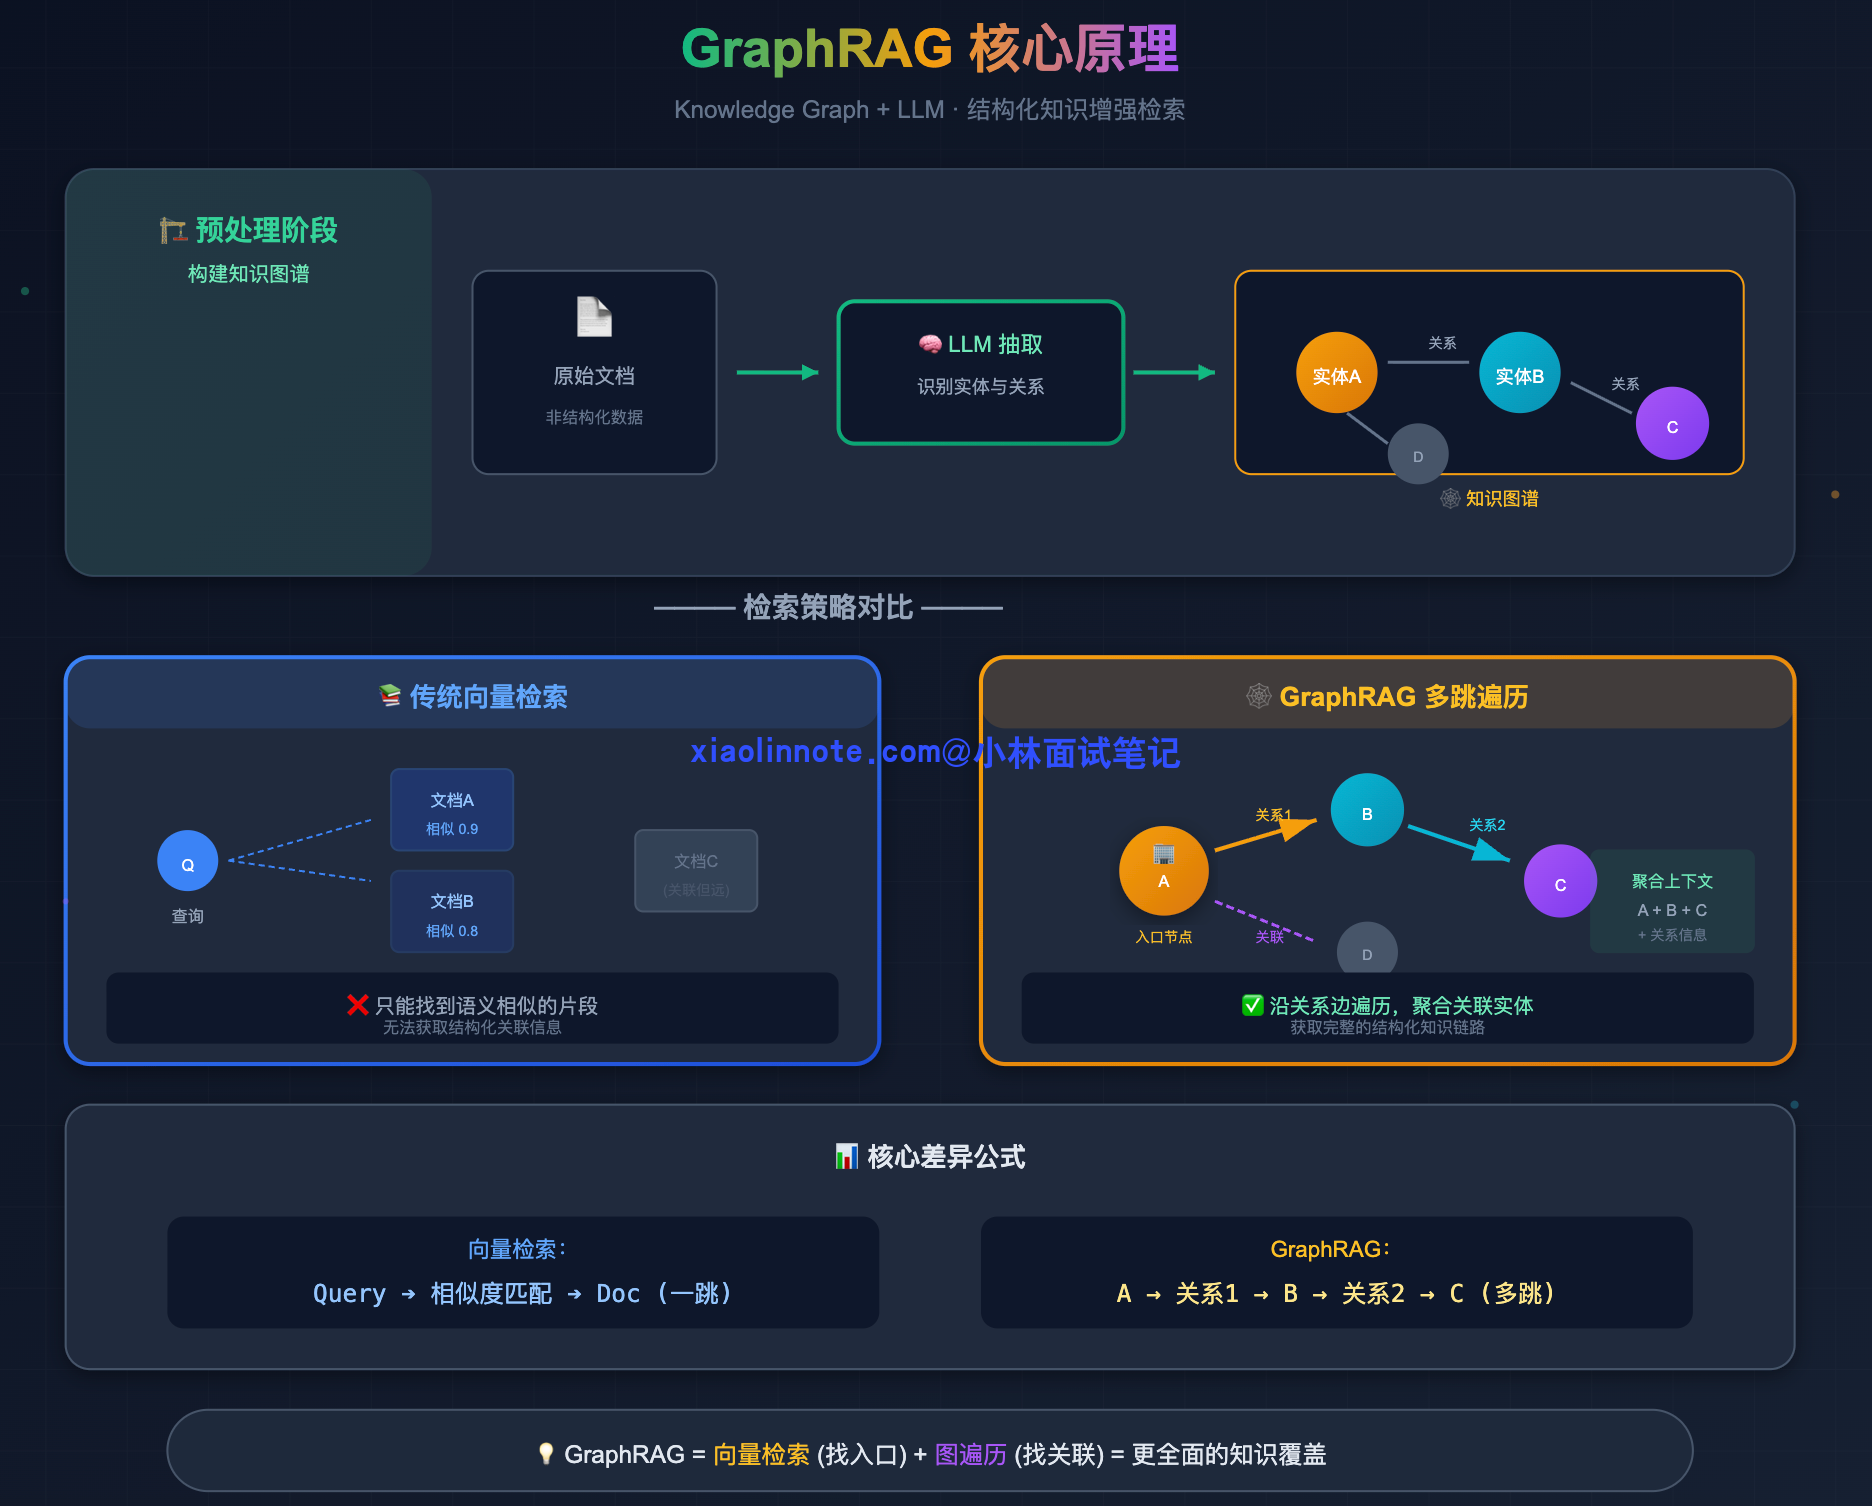
Task: Click the web icon beside 知识图谱 label
Action: point(1450,498)
